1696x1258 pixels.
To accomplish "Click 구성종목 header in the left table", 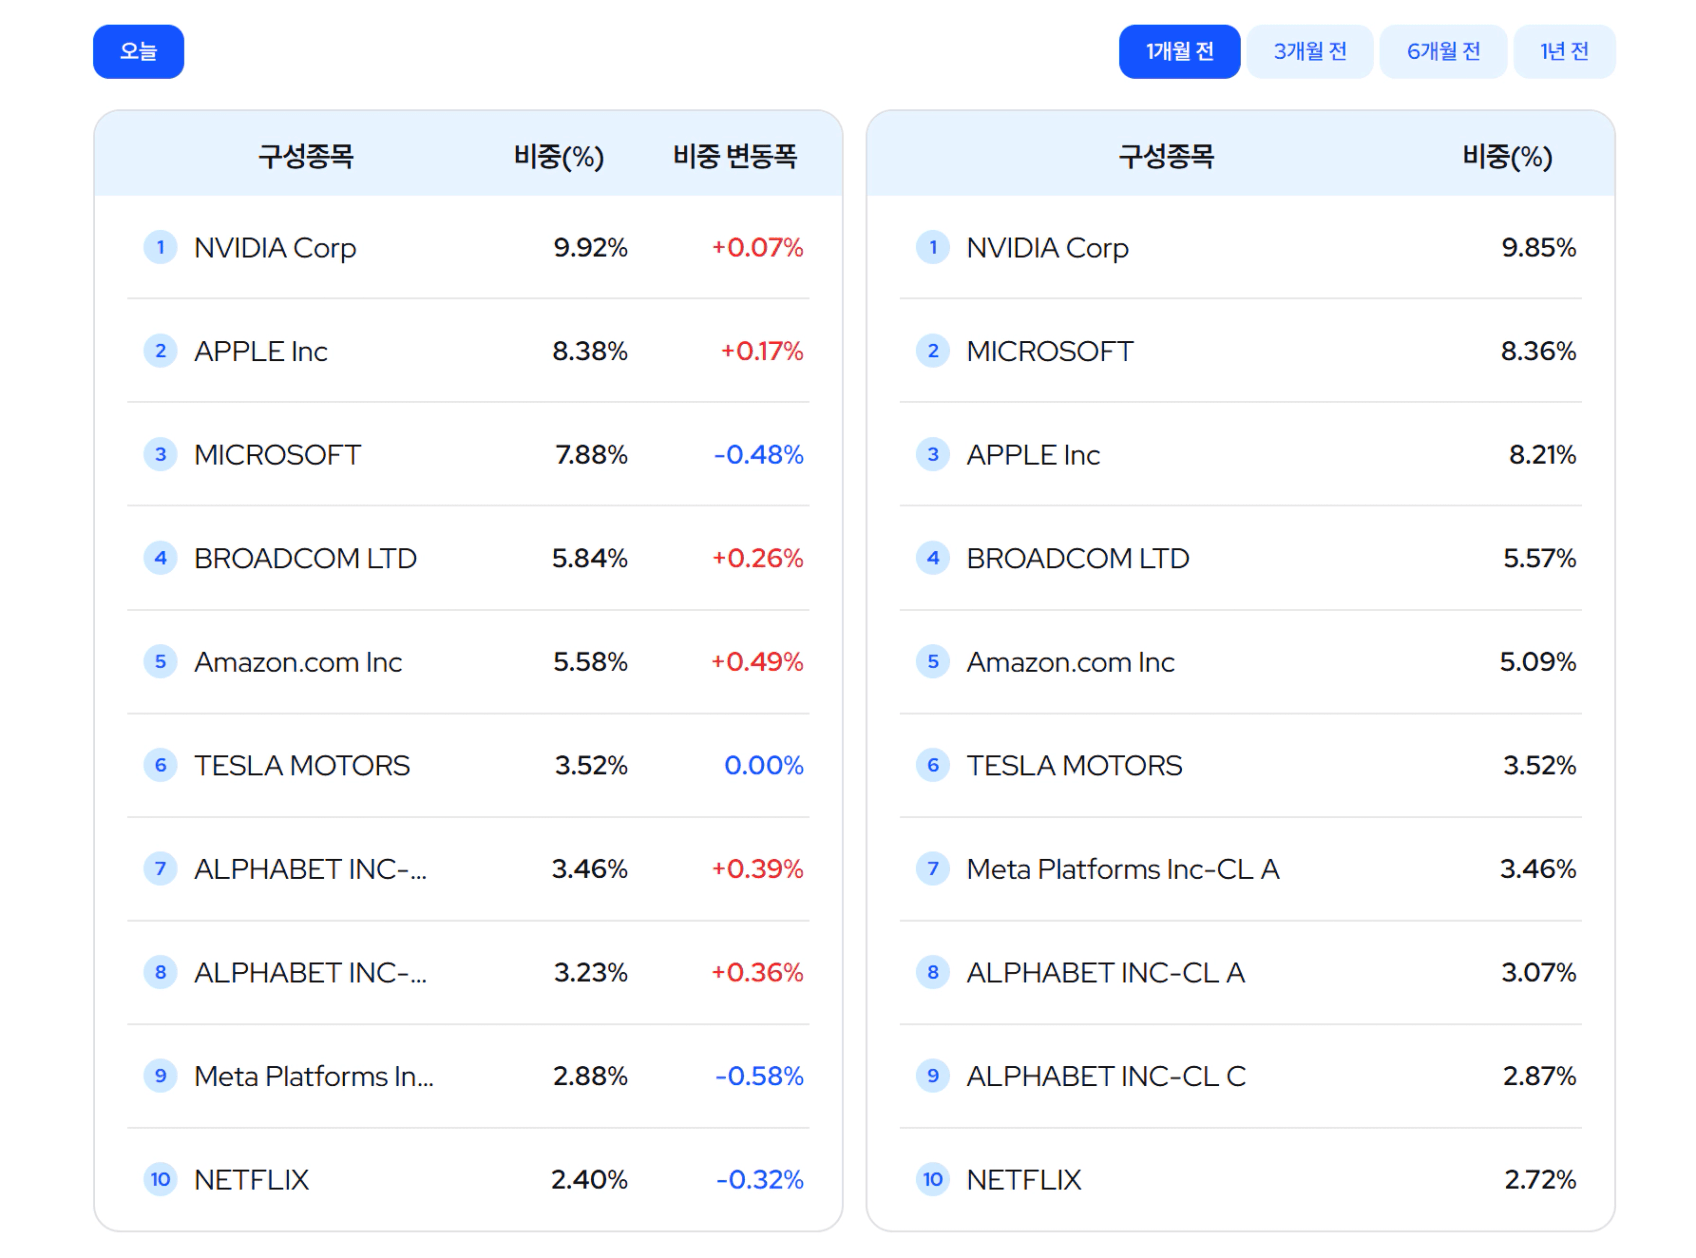I will 305,157.
